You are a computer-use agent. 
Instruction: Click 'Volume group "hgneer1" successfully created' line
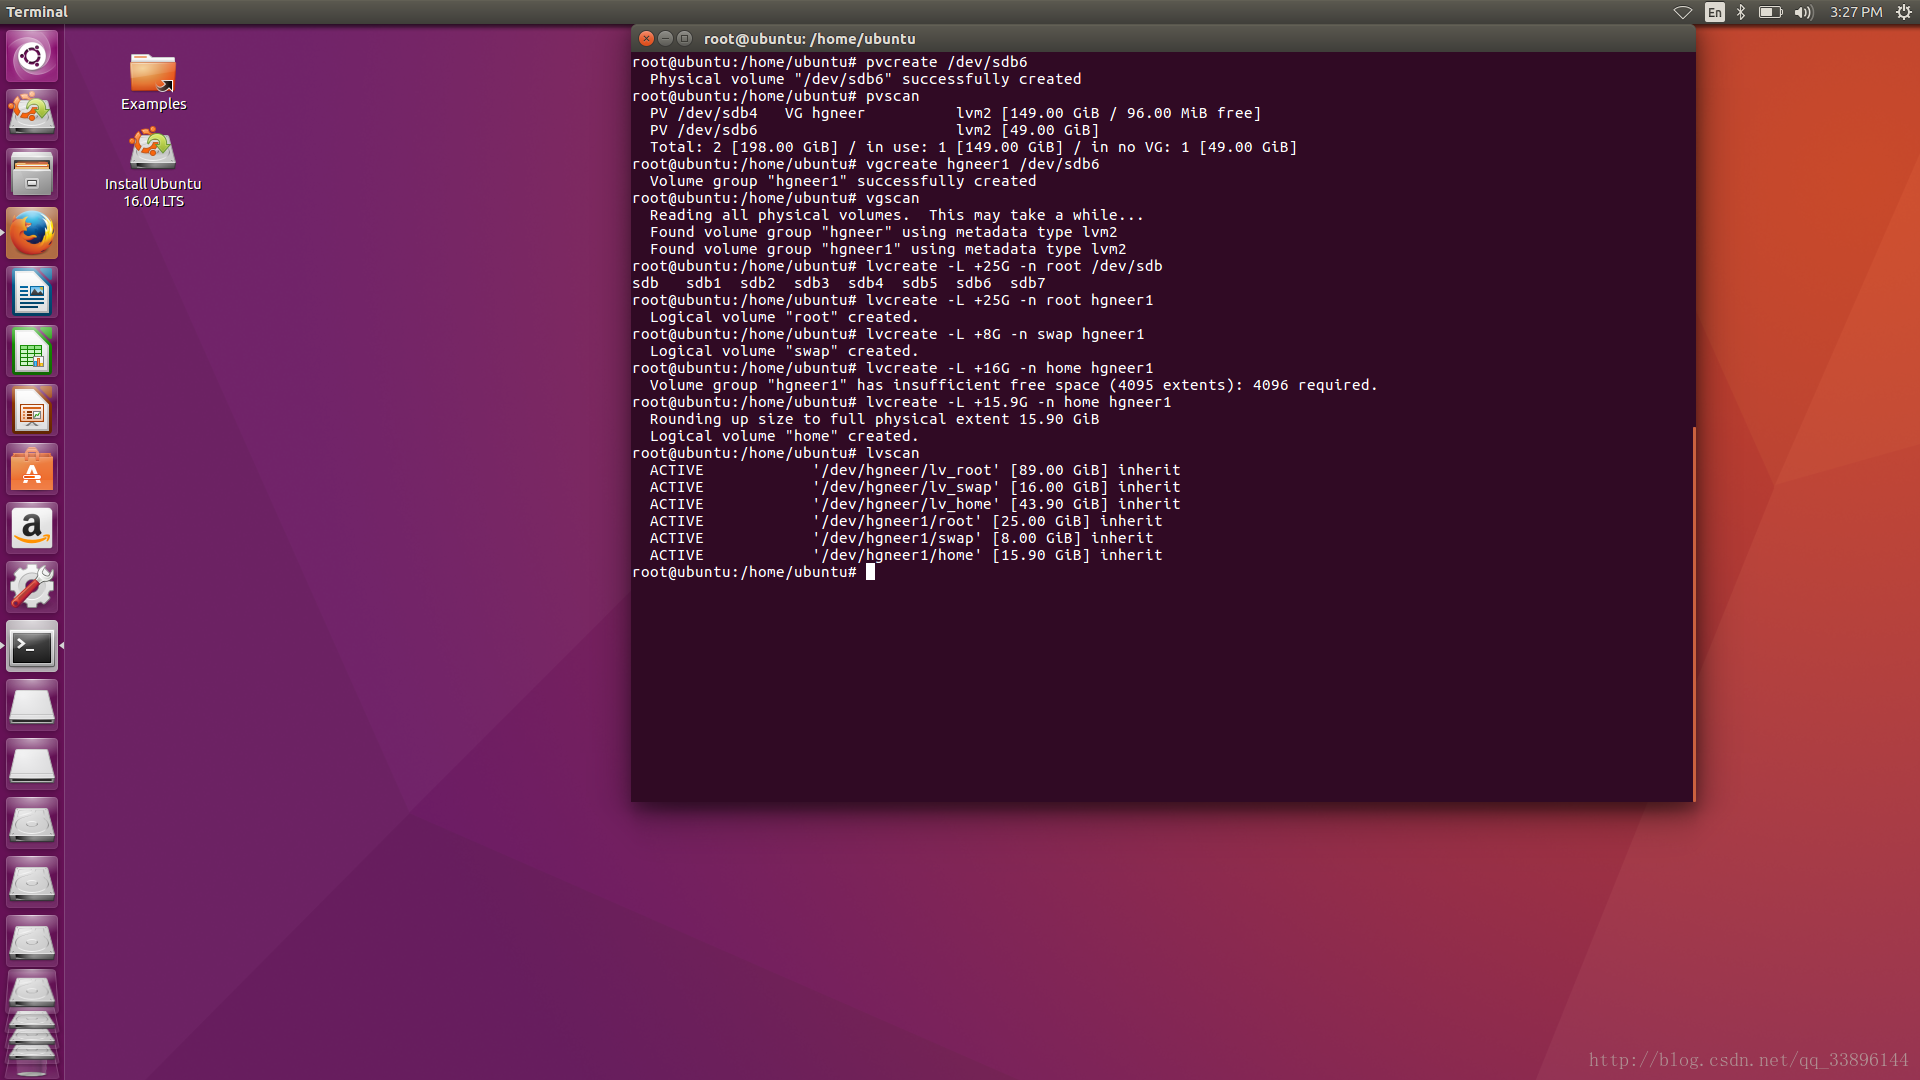pyautogui.click(x=843, y=181)
